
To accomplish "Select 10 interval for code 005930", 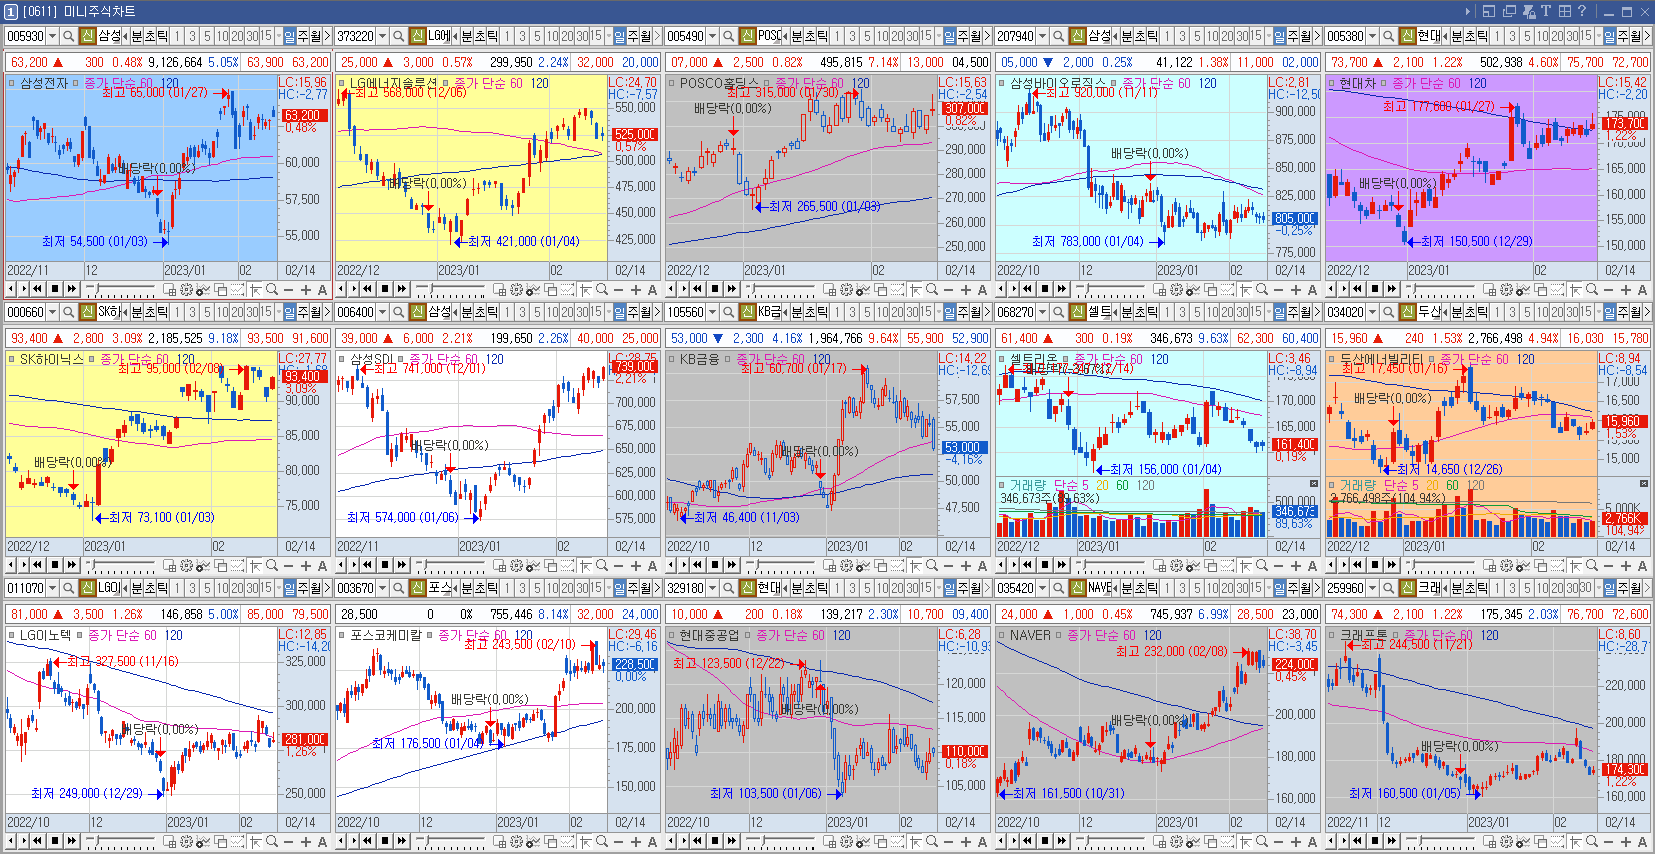I will [x=222, y=35].
